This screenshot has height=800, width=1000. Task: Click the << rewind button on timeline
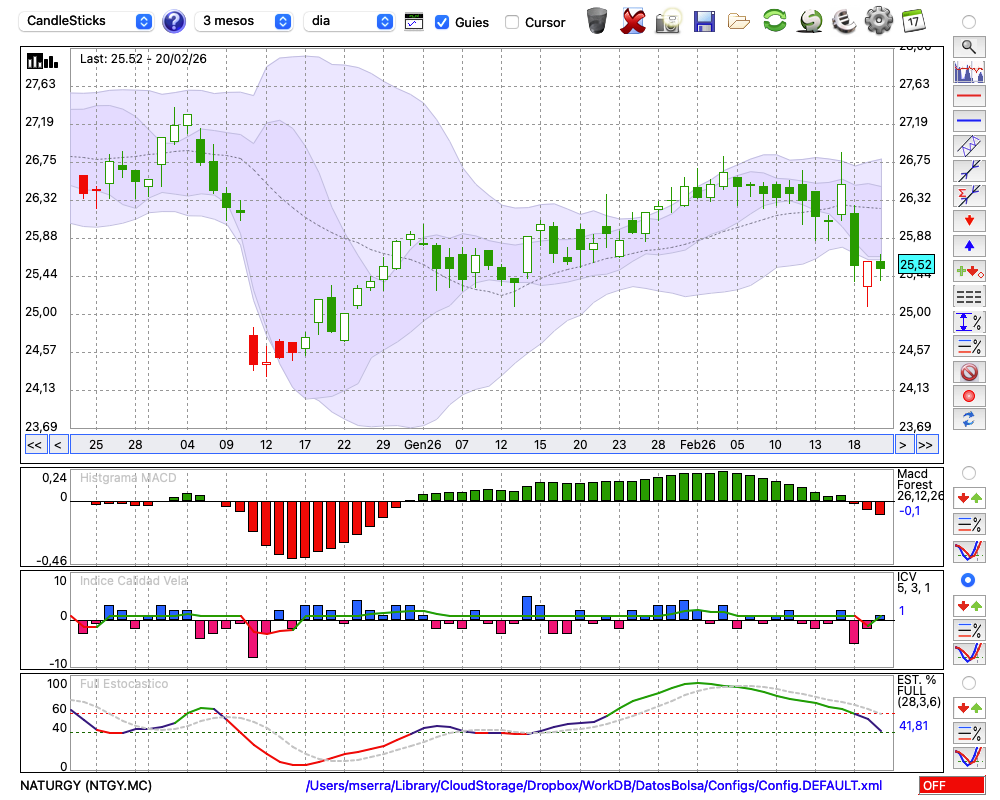point(34,445)
